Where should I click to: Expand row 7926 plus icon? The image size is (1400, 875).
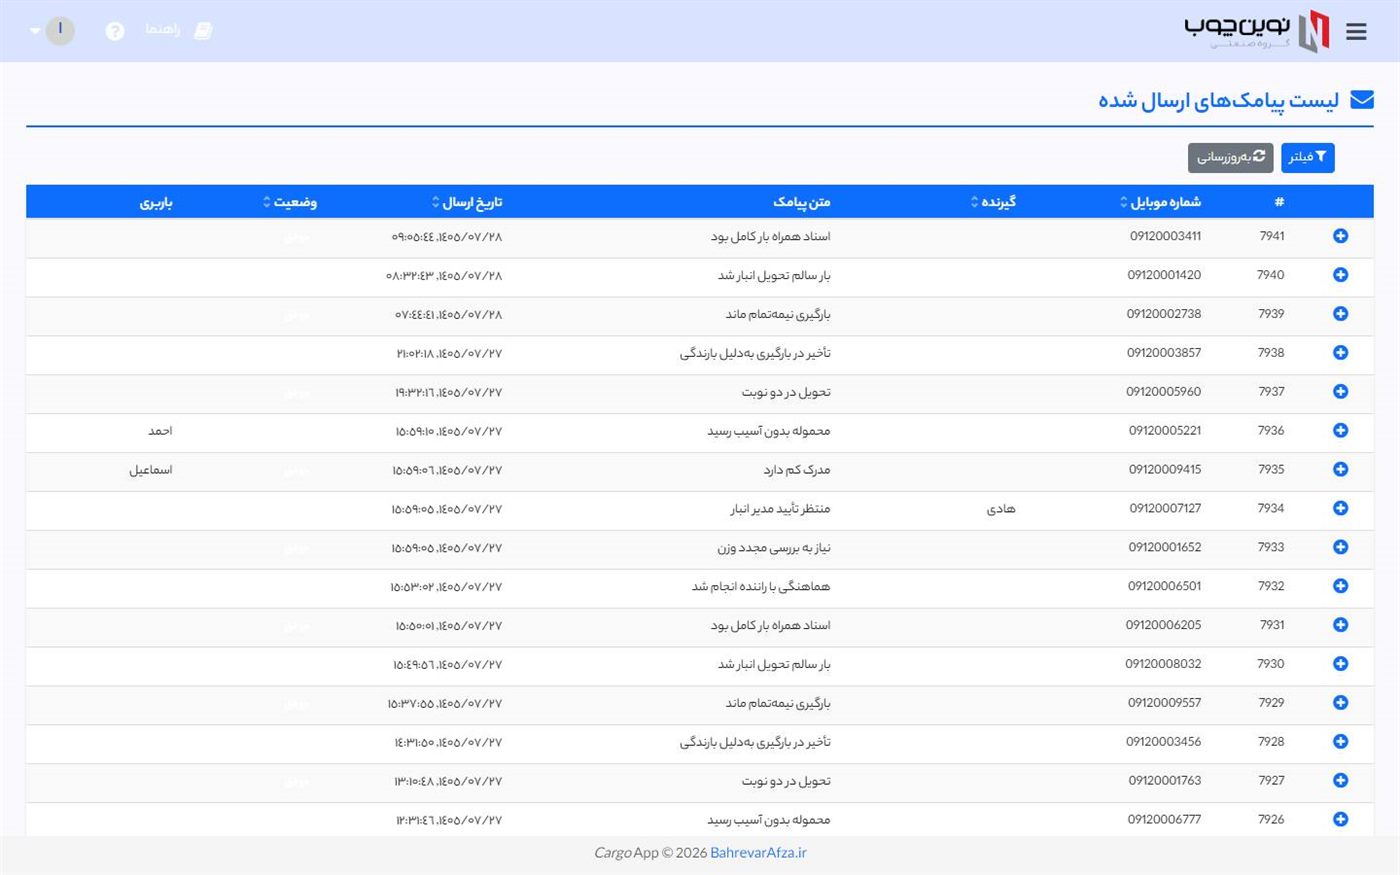(1340, 820)
